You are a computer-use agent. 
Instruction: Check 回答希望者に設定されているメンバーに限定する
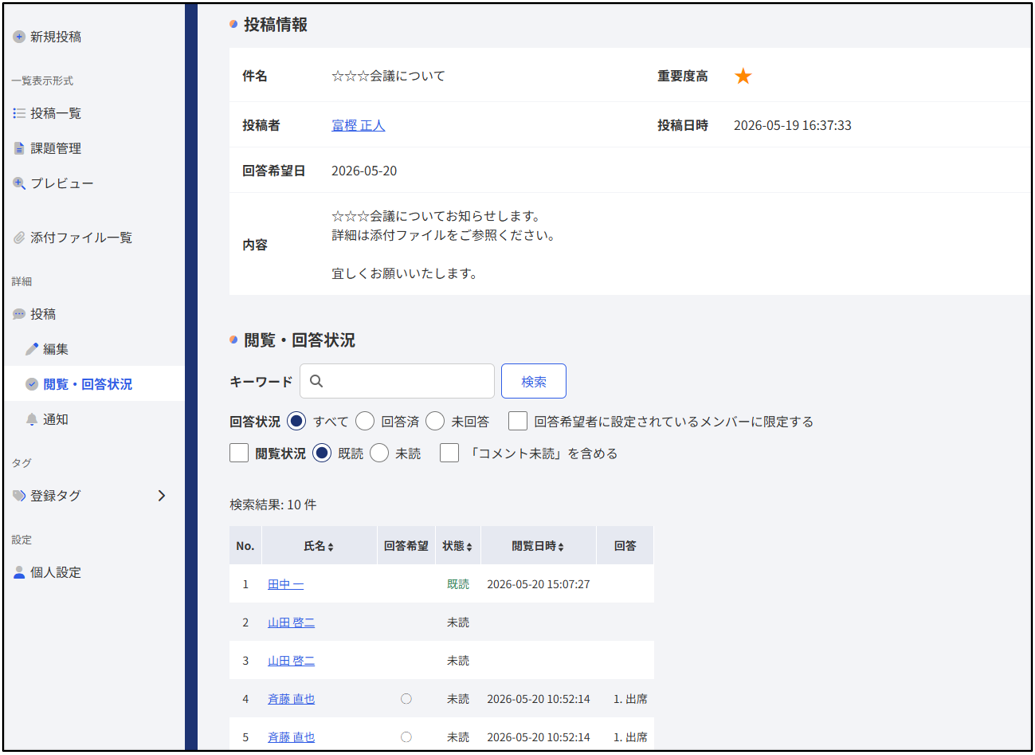(x=518, y=421)
